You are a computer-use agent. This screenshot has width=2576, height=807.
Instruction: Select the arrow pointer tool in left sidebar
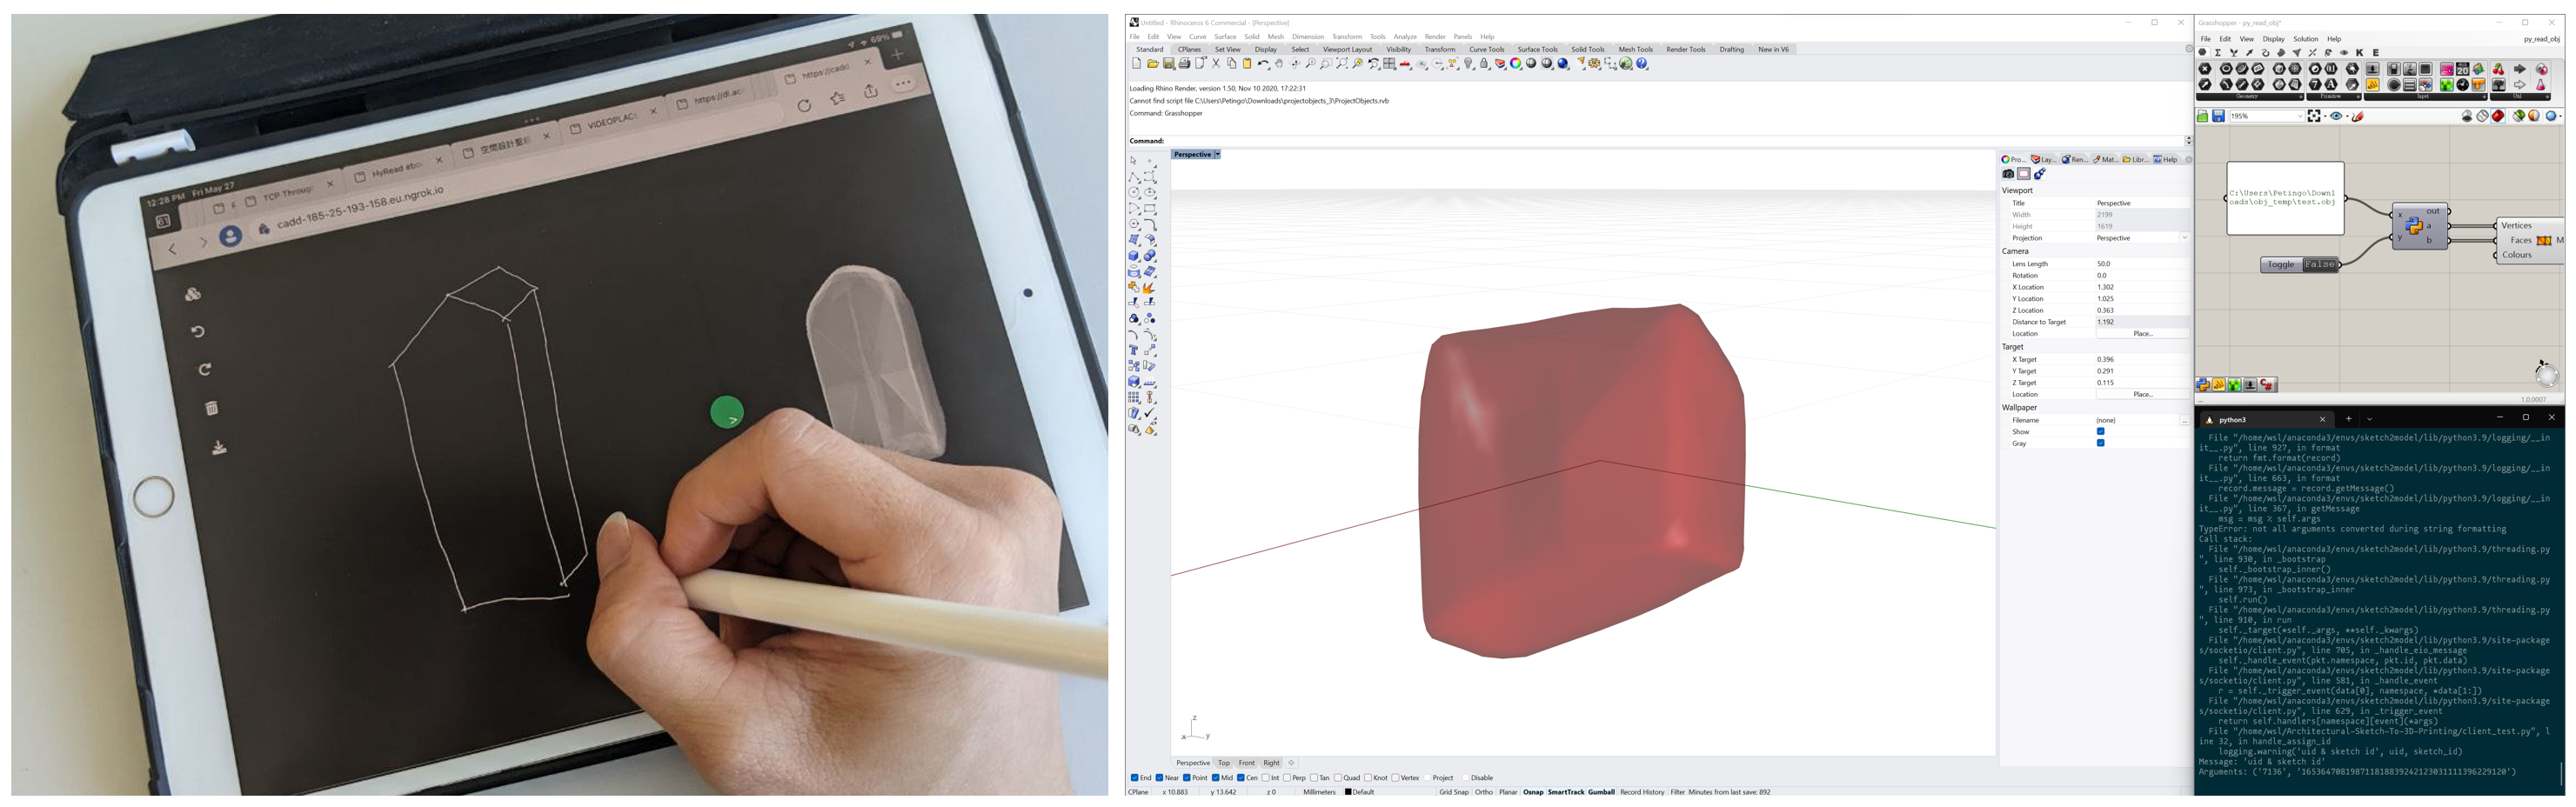1133,160
